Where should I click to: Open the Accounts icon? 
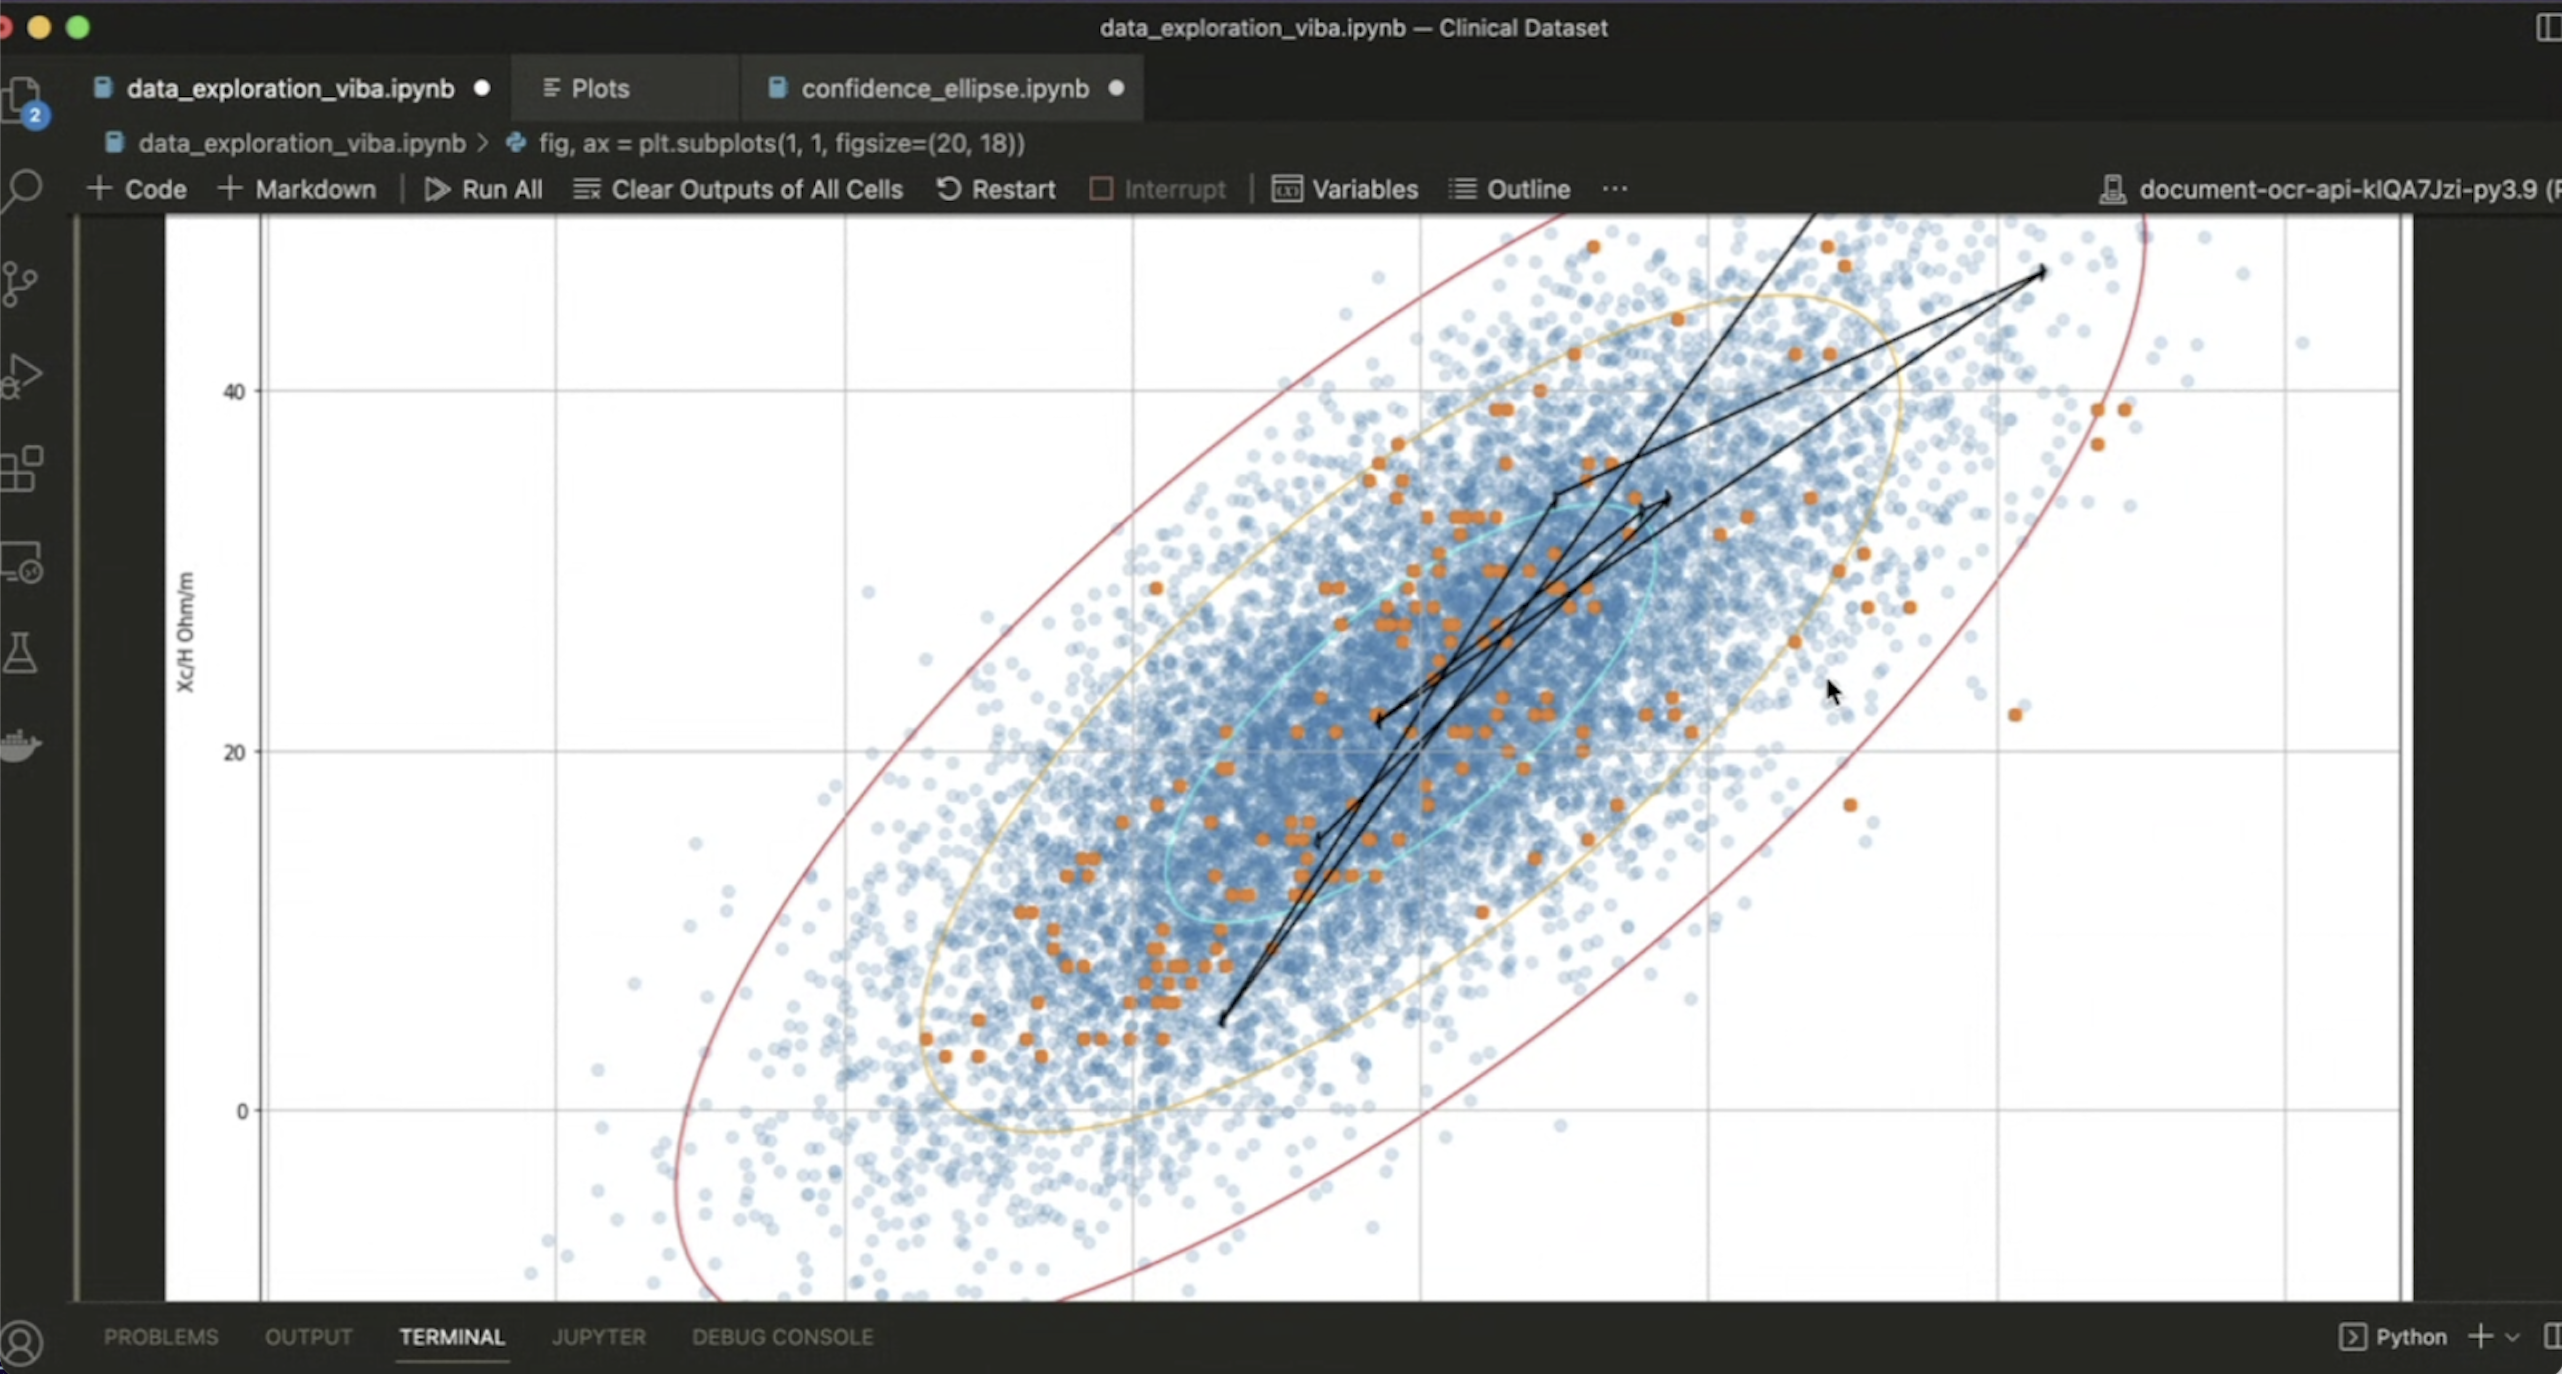click(x=22, y=1342)
